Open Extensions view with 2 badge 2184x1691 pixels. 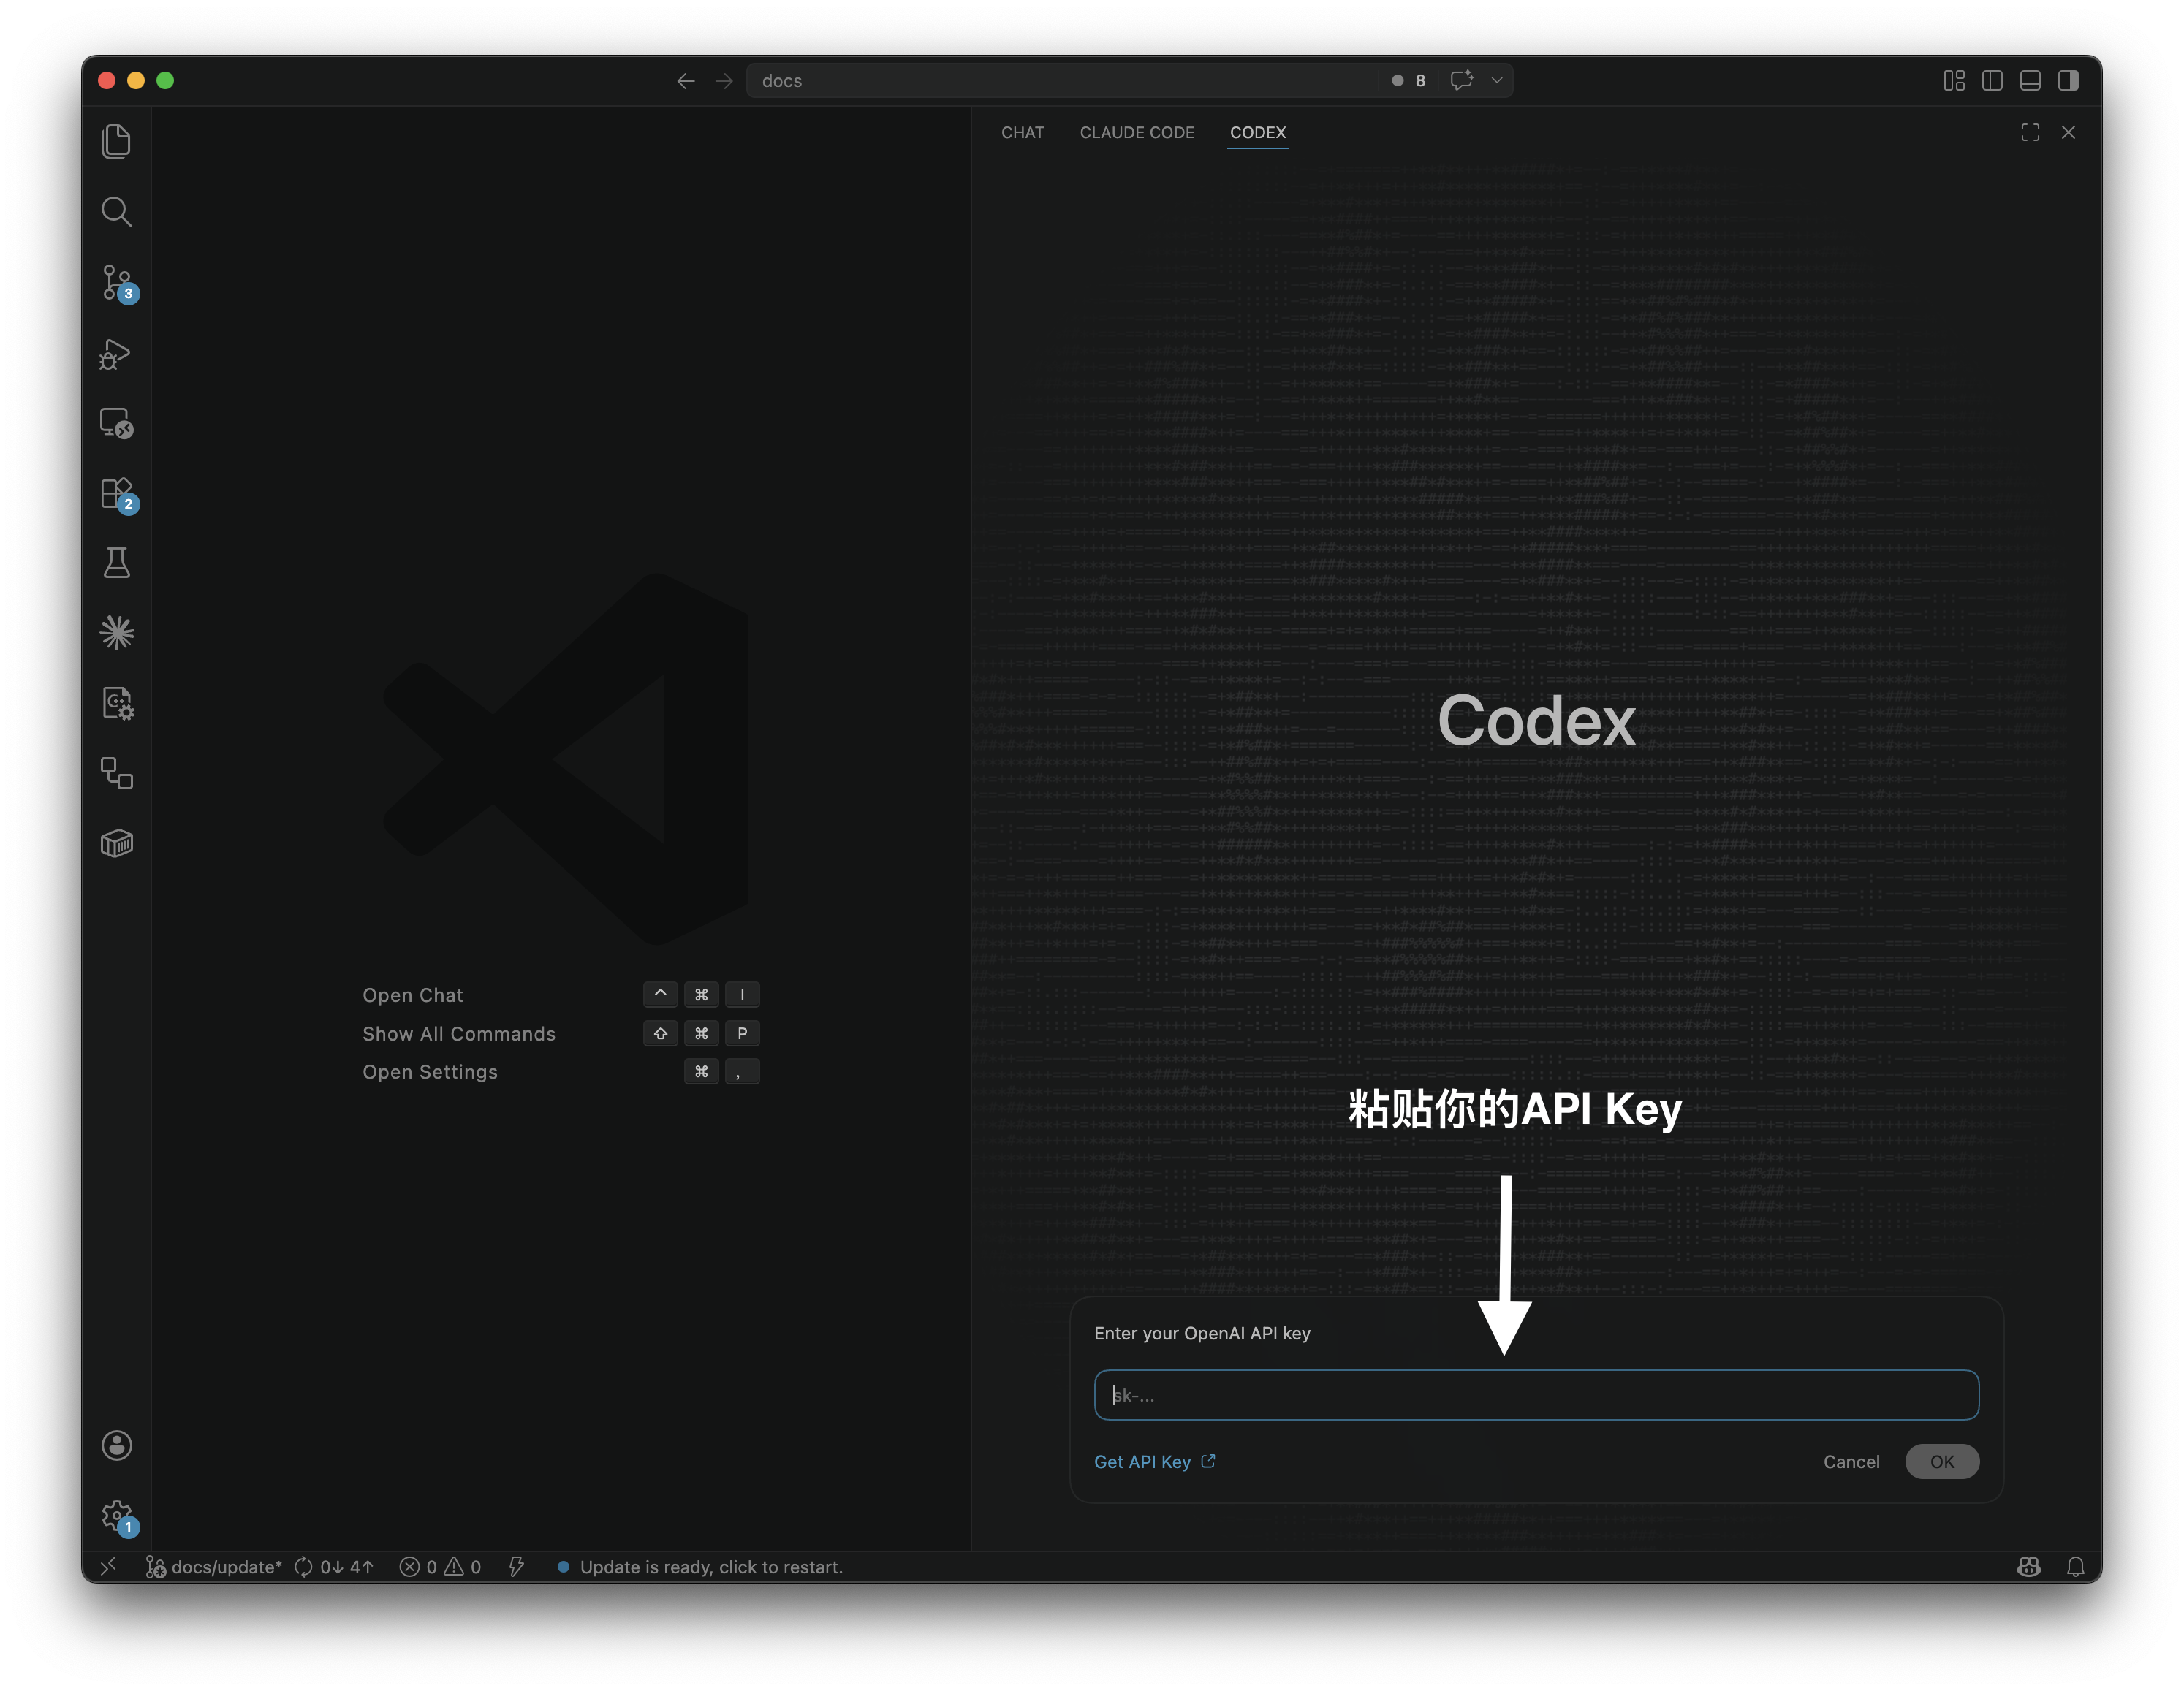(118, 494)
